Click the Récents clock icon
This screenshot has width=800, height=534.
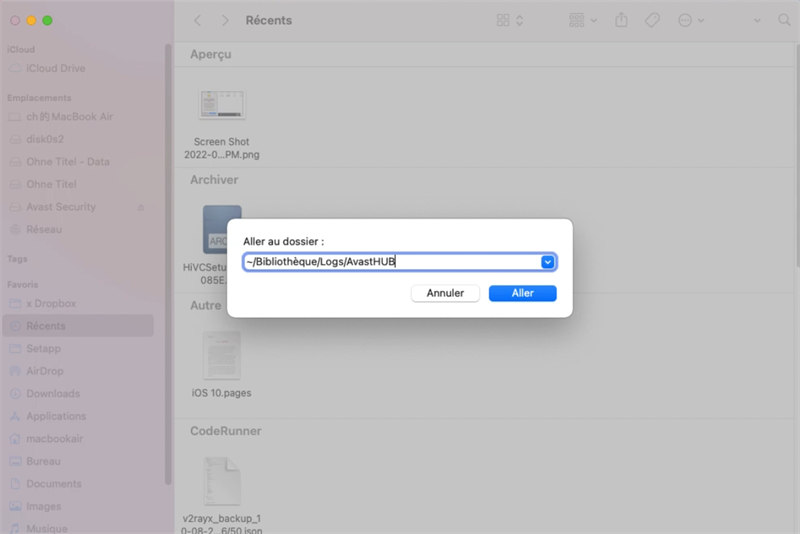tap(15, 326)
